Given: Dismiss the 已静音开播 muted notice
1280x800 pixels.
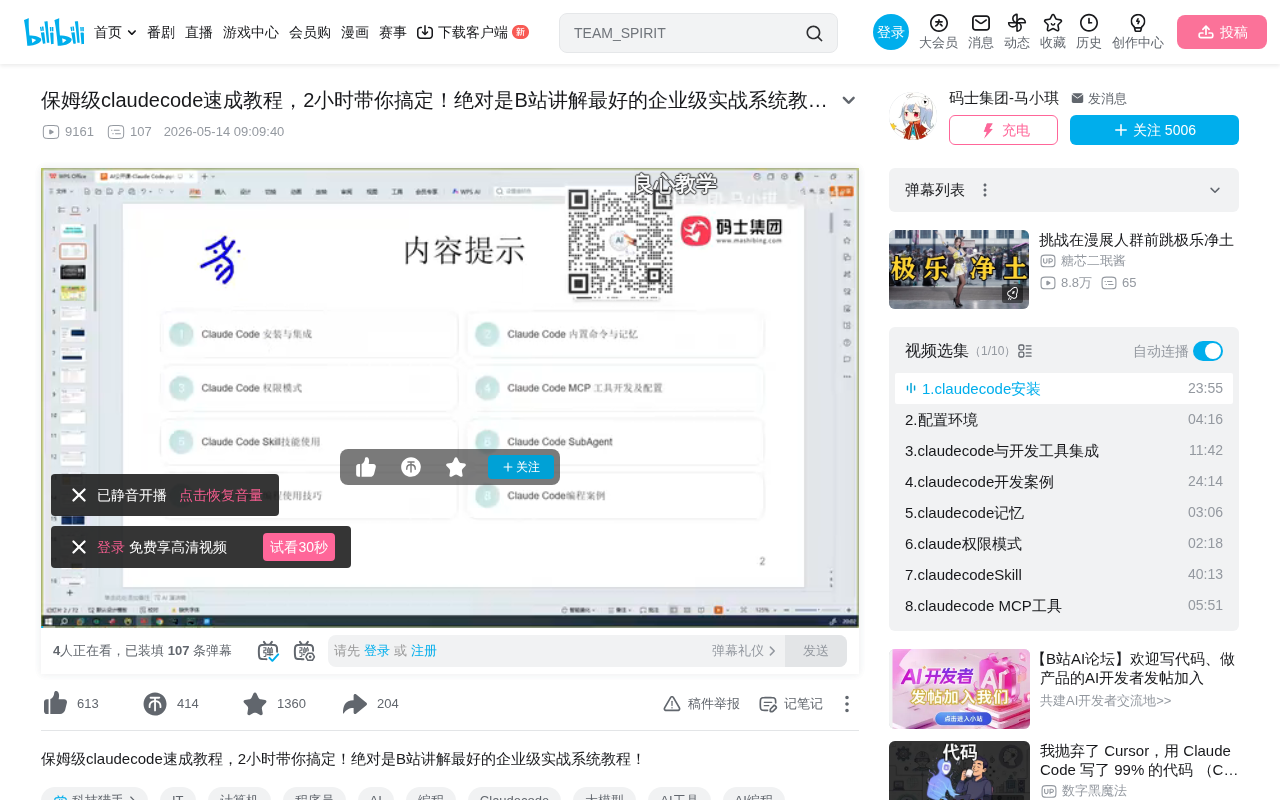Looking at the screenshot, I should (x=79, y=495).
